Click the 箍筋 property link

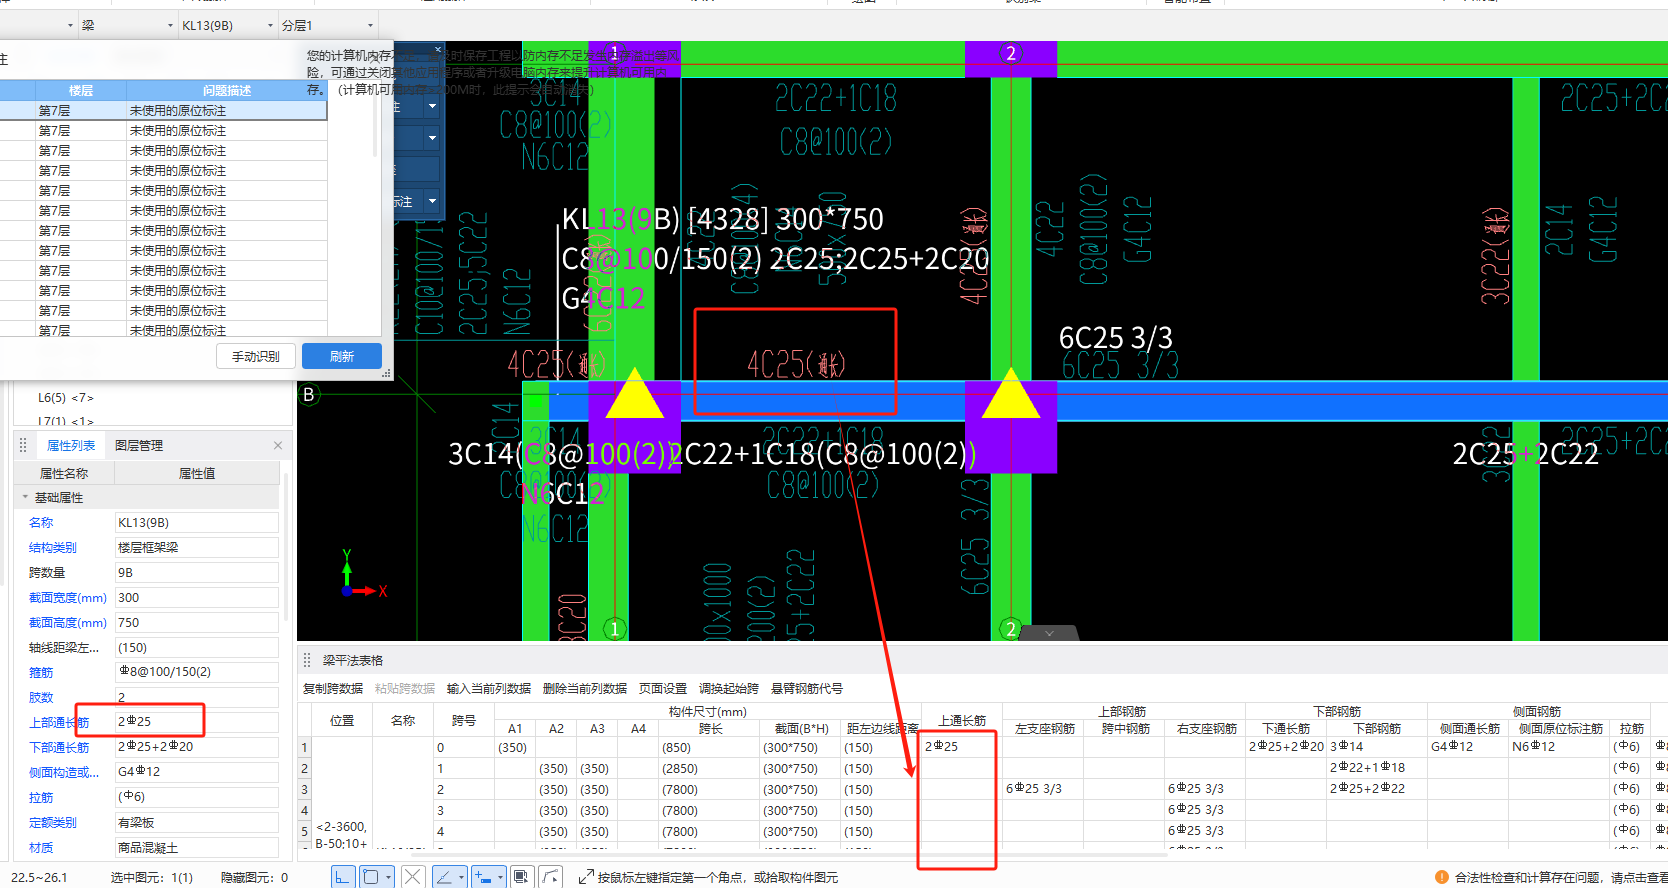tap(41, 673)
